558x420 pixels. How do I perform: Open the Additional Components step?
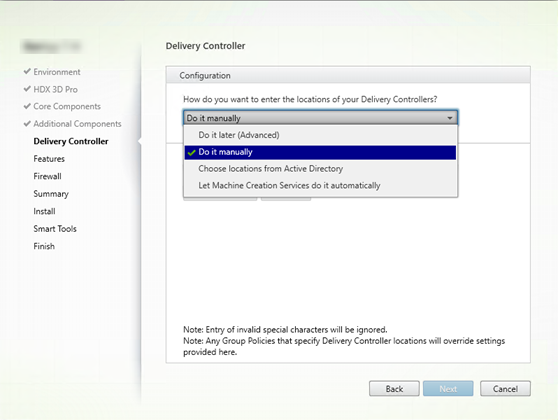[x=77, y=124]
